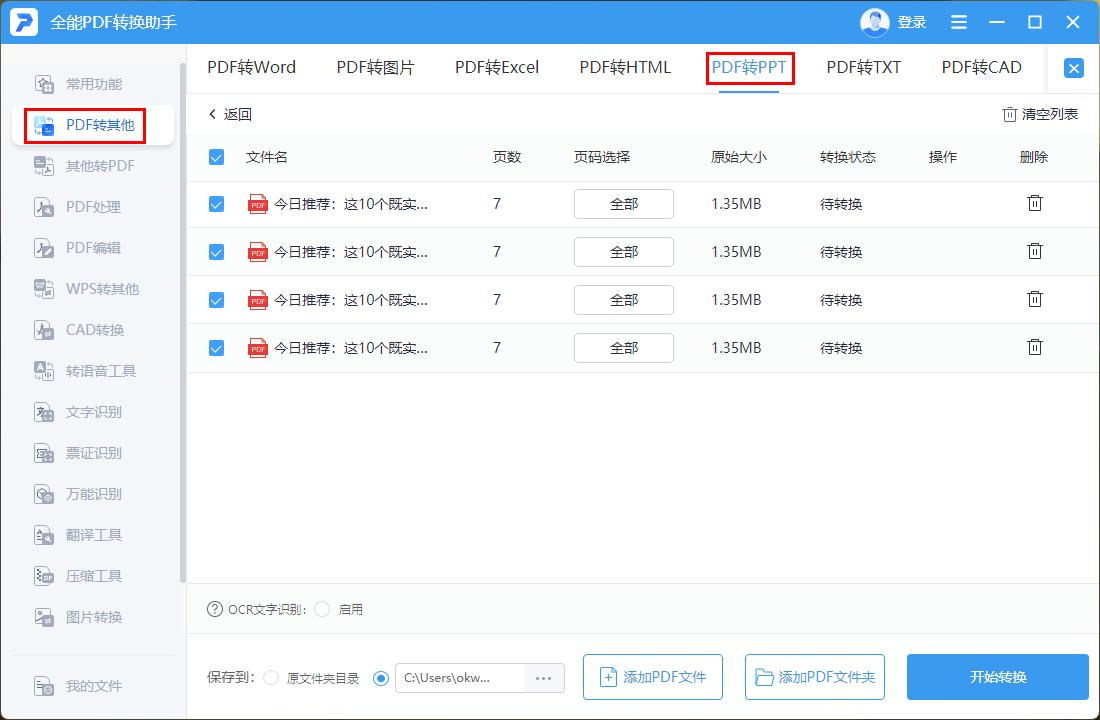The image size is (1100, 720).
Task: Select the 原文件夹目录 save option
Action: pyautogui.click(x=271, y=677)
